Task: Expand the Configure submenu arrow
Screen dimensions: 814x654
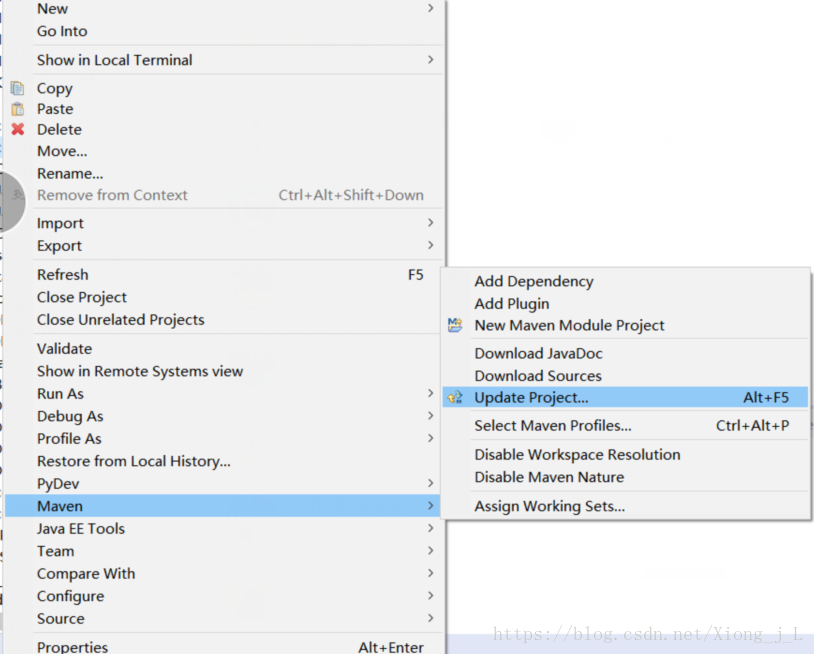Action: 430,595
